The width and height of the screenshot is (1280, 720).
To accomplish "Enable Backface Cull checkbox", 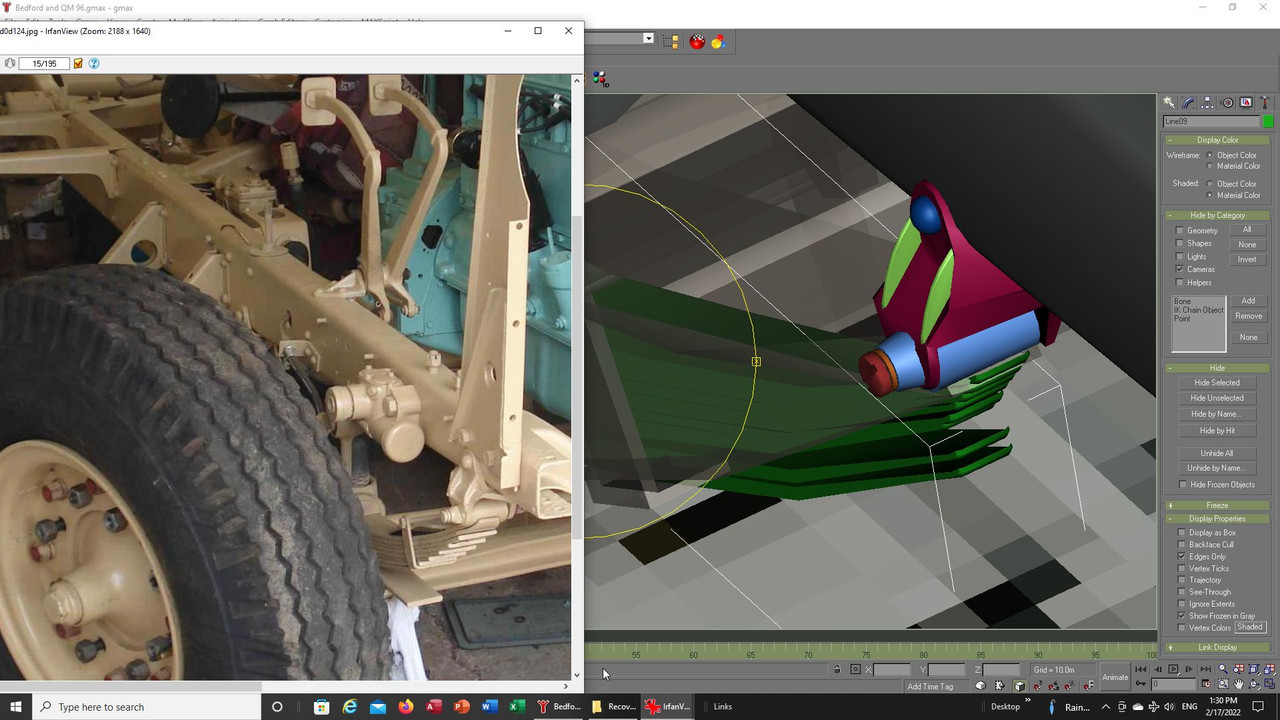I will click(x=1182, y=545).
